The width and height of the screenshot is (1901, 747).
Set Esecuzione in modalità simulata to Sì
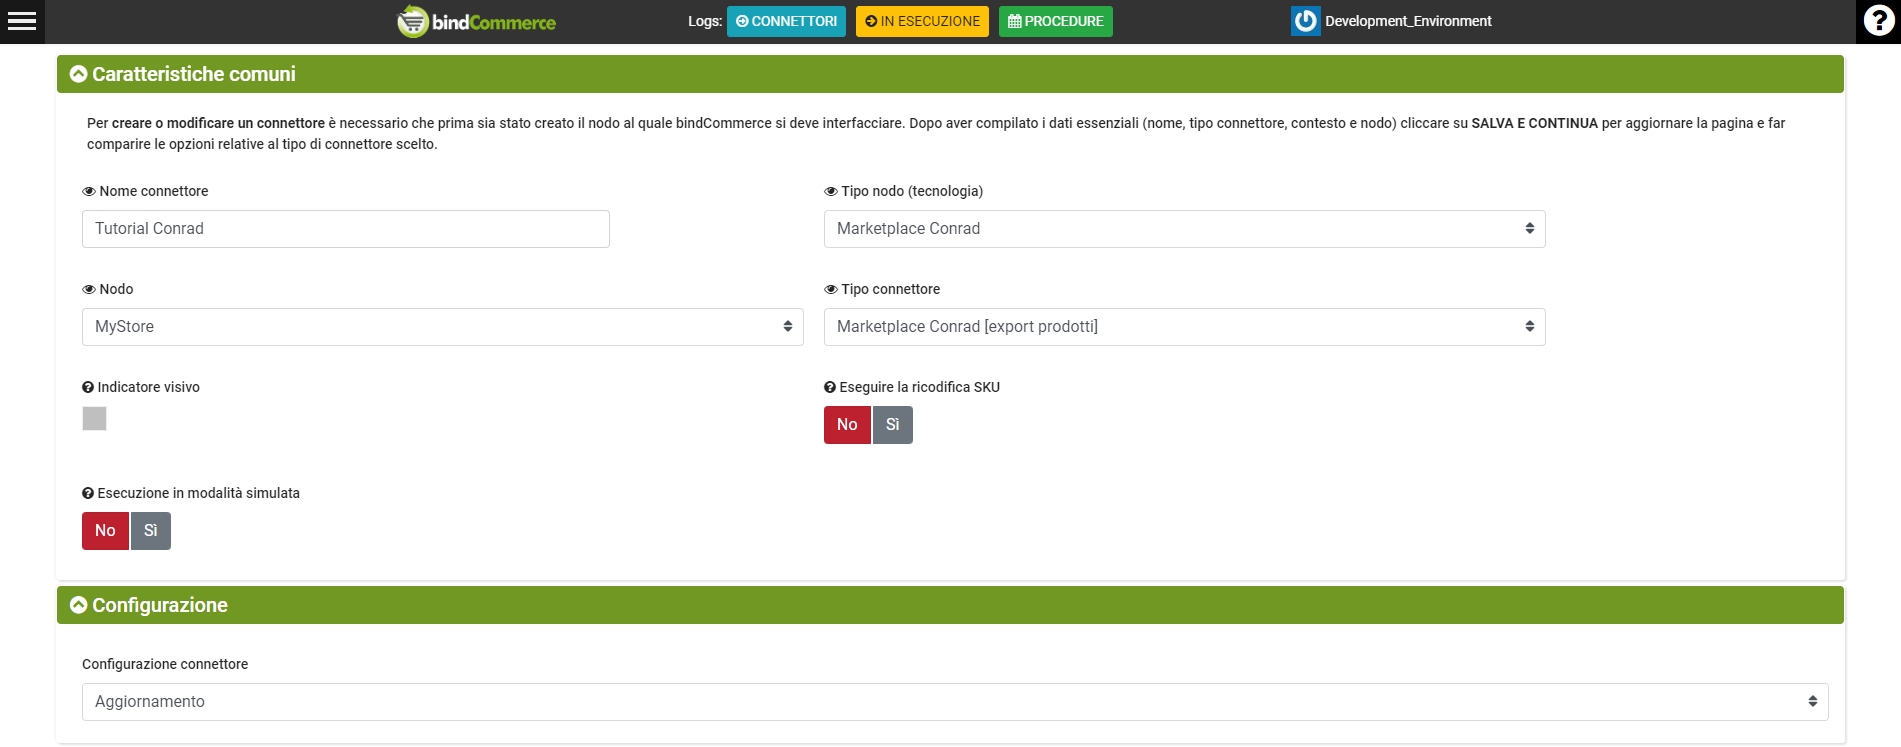tap(150, 531)
